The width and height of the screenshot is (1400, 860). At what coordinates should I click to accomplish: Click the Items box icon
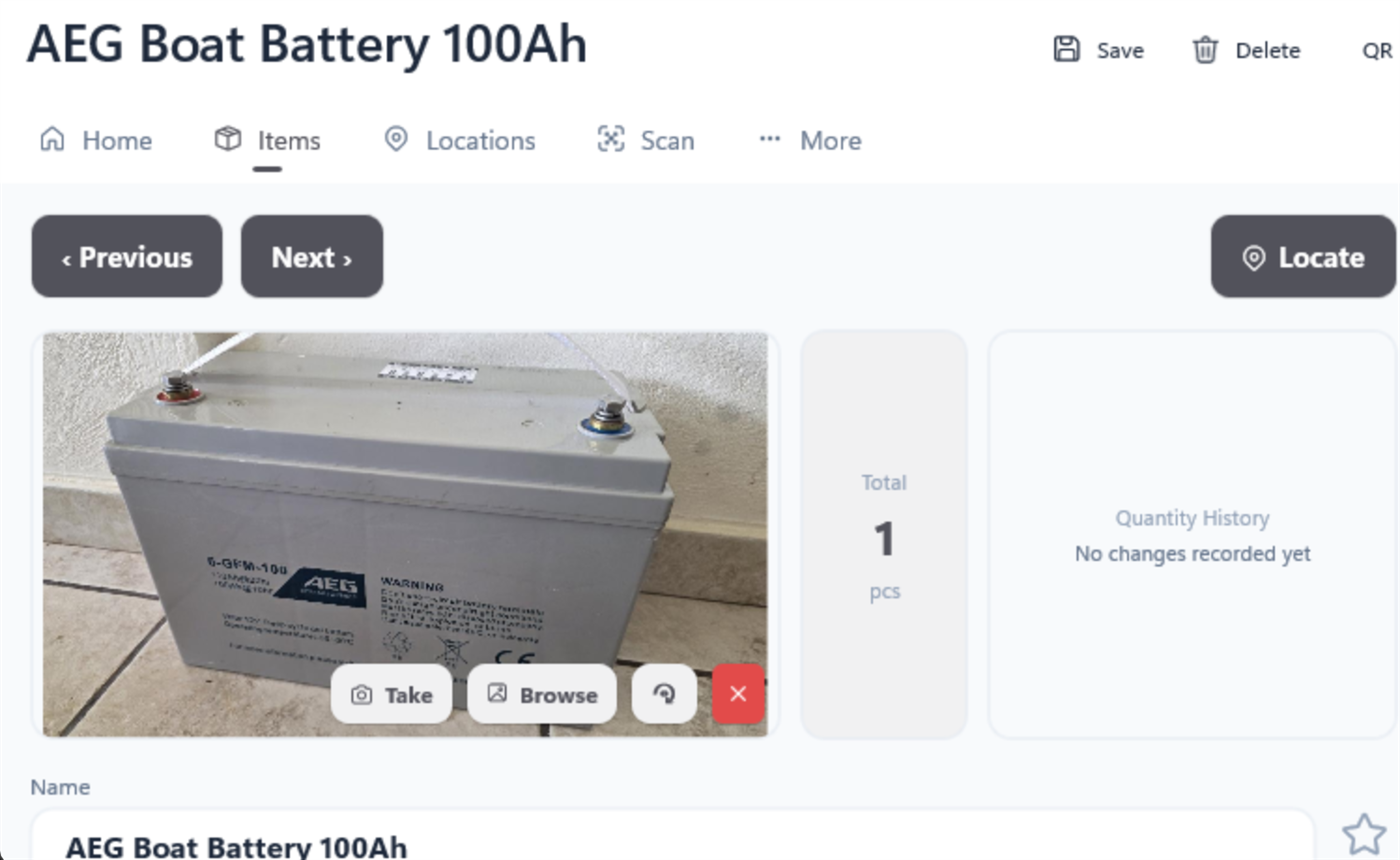point(228,139)
